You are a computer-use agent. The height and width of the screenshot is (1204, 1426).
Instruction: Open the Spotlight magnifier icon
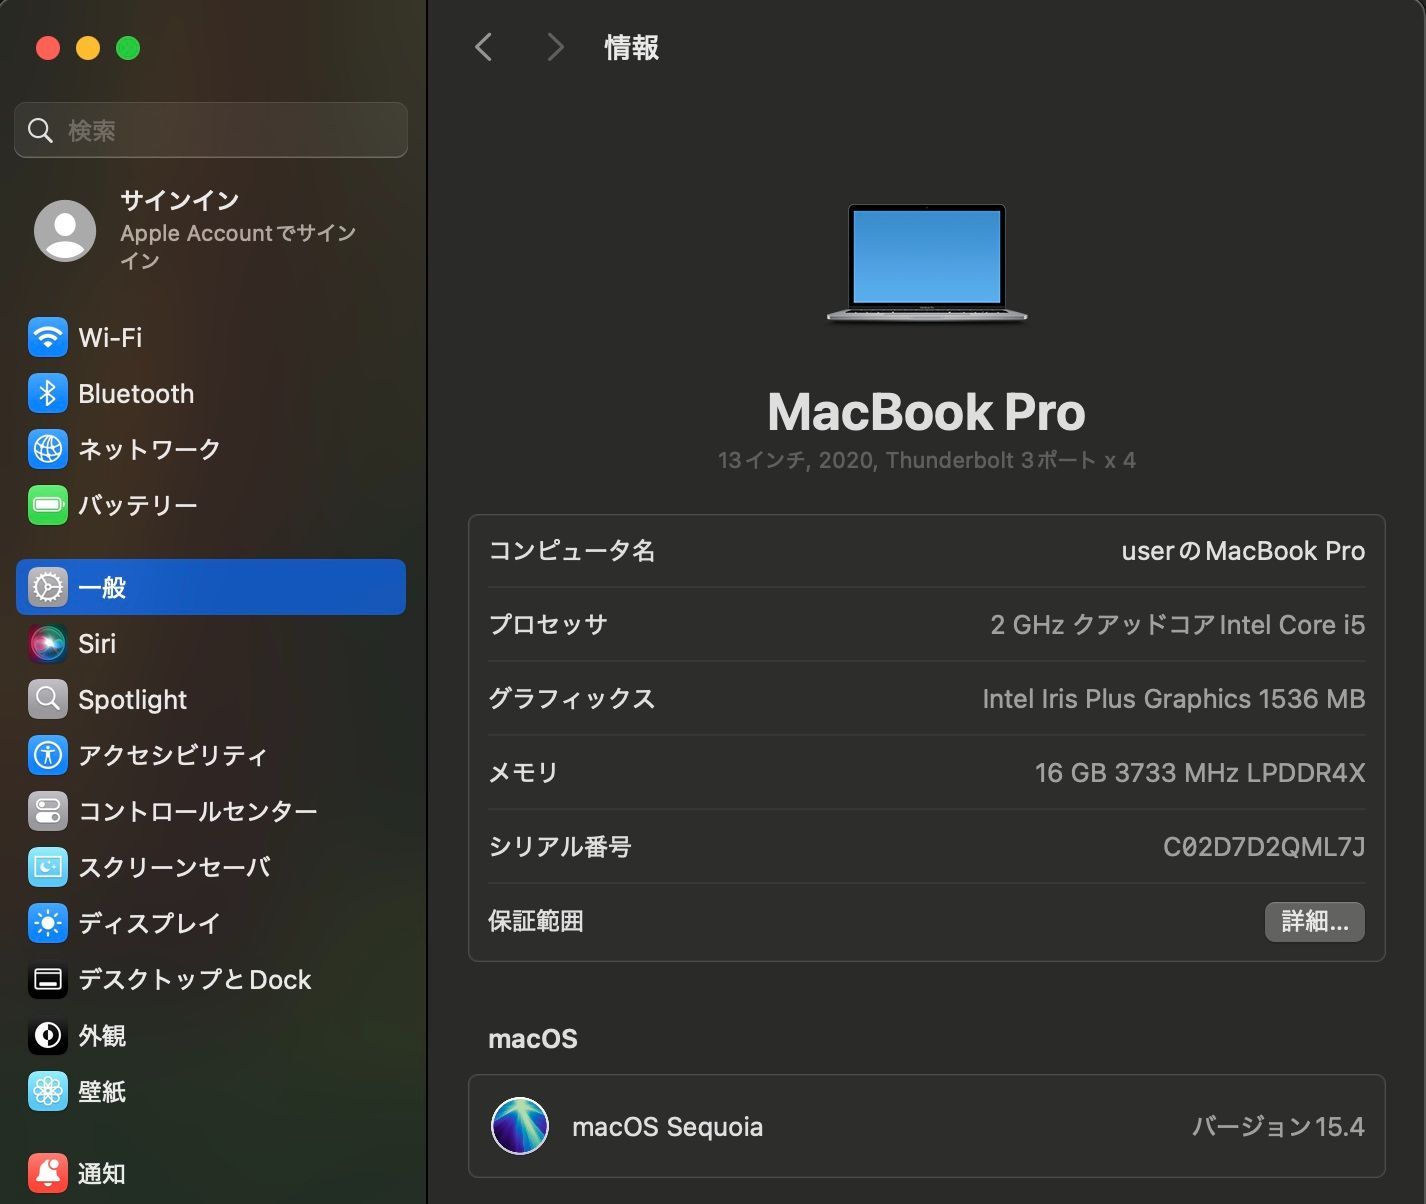point(48,699)
